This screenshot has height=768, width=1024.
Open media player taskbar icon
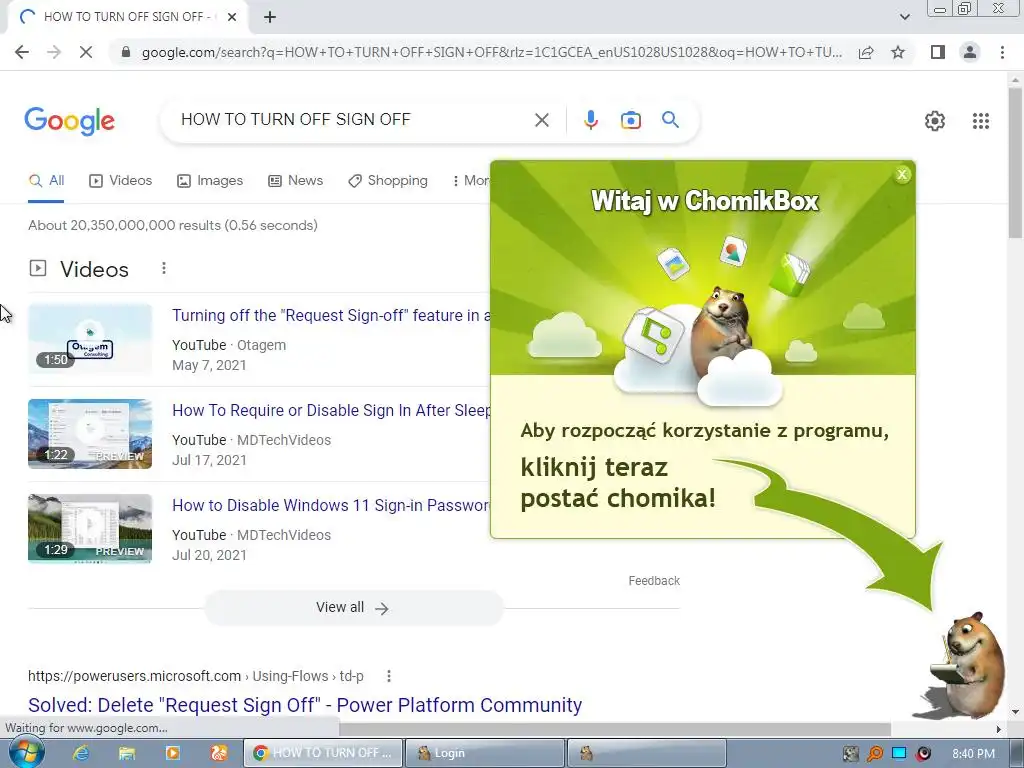click(172, 753)
